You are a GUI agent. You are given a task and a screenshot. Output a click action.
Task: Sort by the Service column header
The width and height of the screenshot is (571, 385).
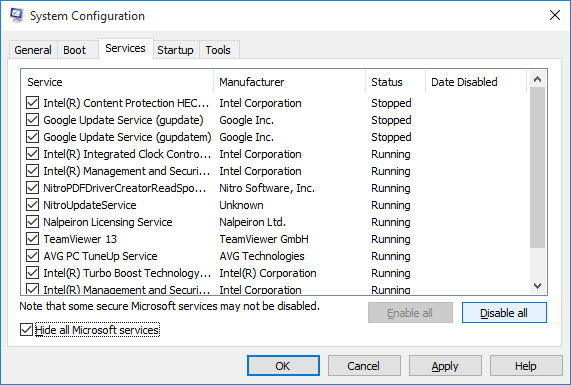pos(118,82)
